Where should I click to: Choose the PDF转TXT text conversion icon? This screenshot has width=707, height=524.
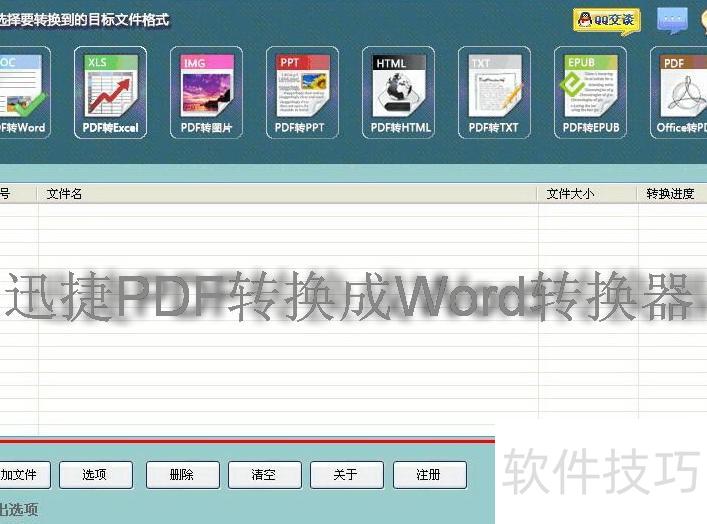(x=494, y=92)
